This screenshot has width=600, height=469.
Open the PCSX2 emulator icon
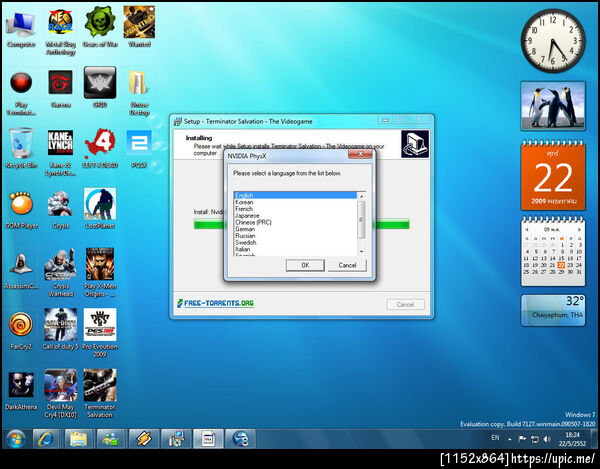click(139, 148)
